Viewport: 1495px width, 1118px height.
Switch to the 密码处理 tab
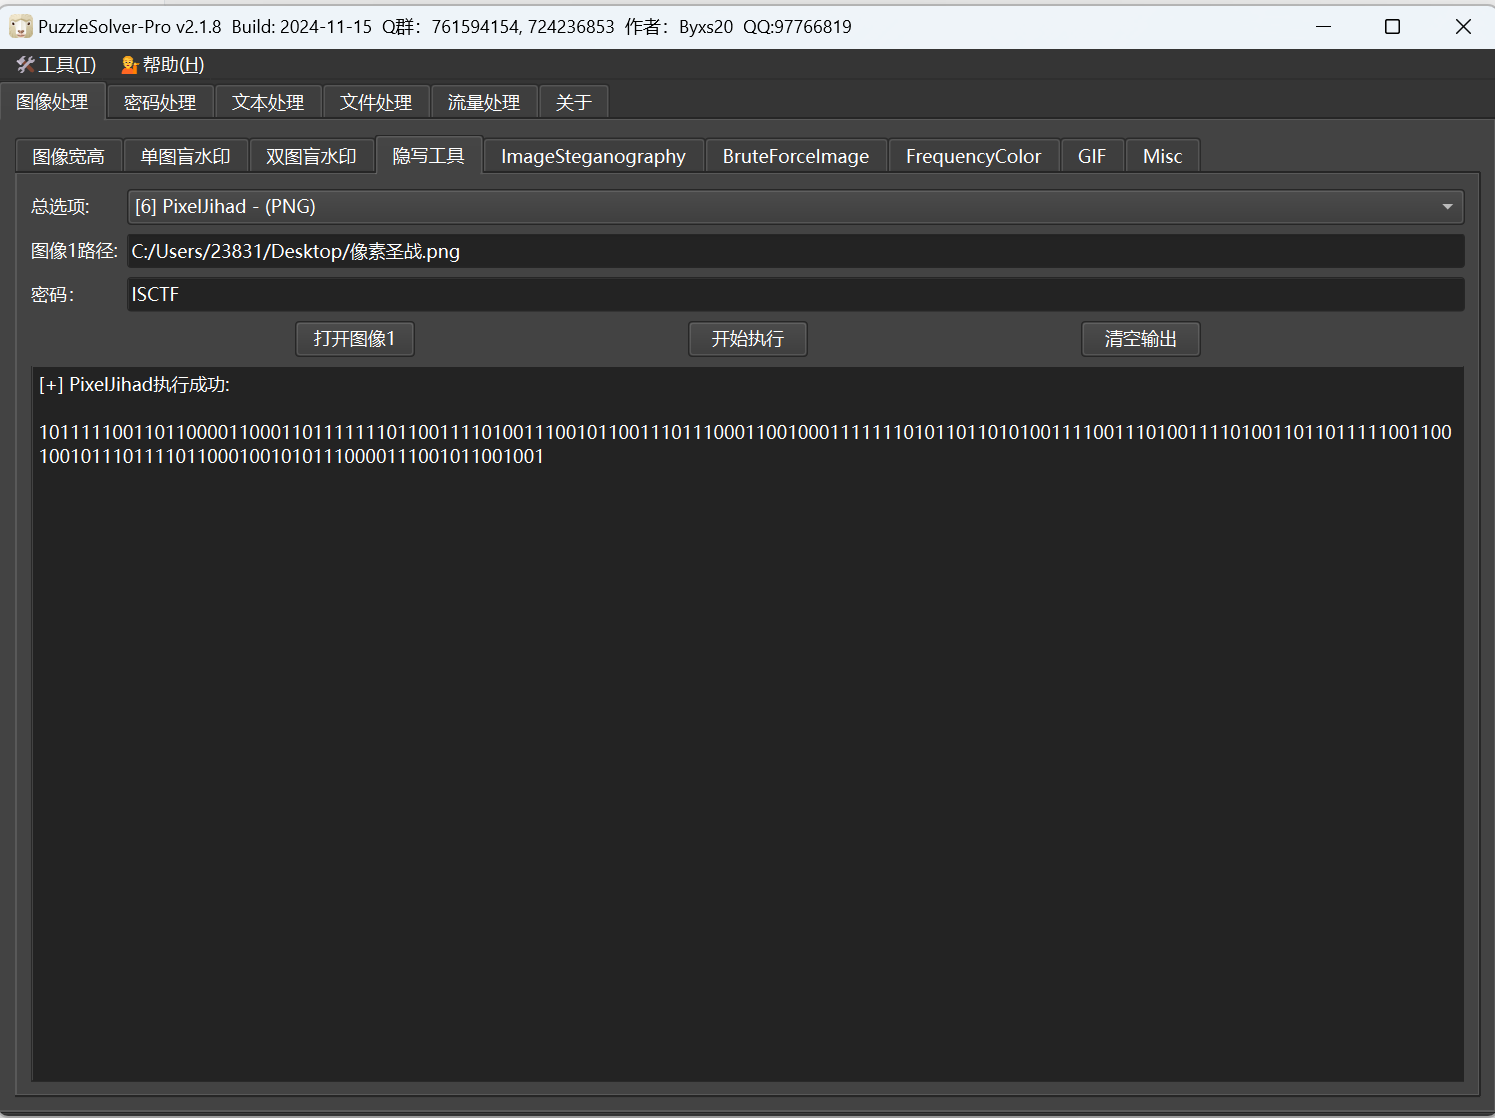coord(160,102)
